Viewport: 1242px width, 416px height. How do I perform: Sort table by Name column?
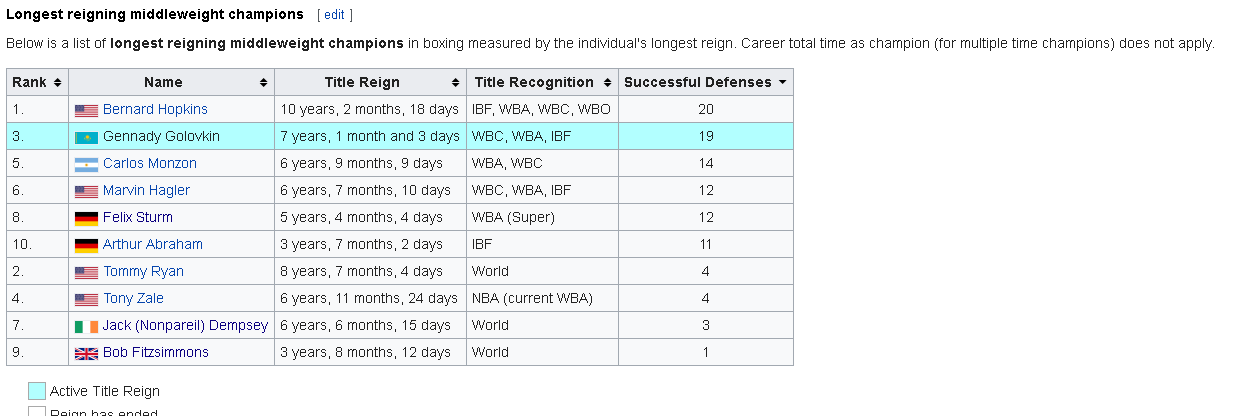171,82
